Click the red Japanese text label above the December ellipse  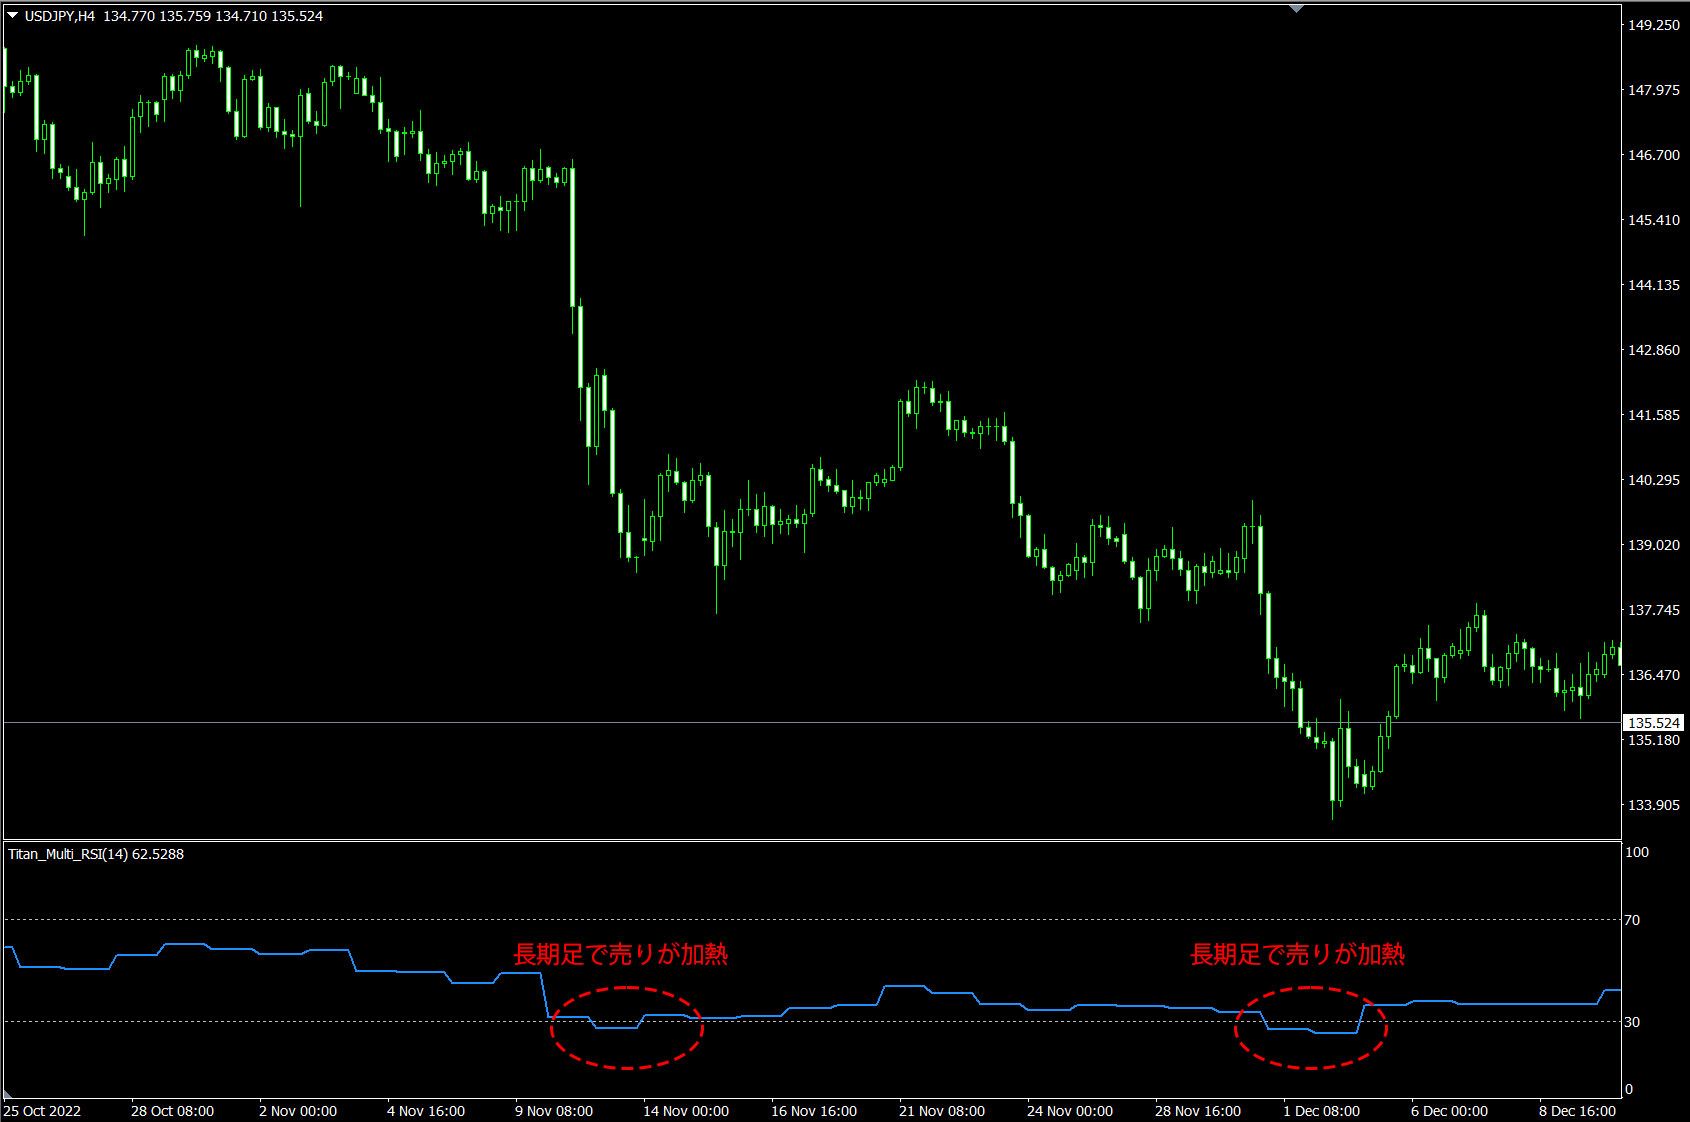click(1297, 955)
